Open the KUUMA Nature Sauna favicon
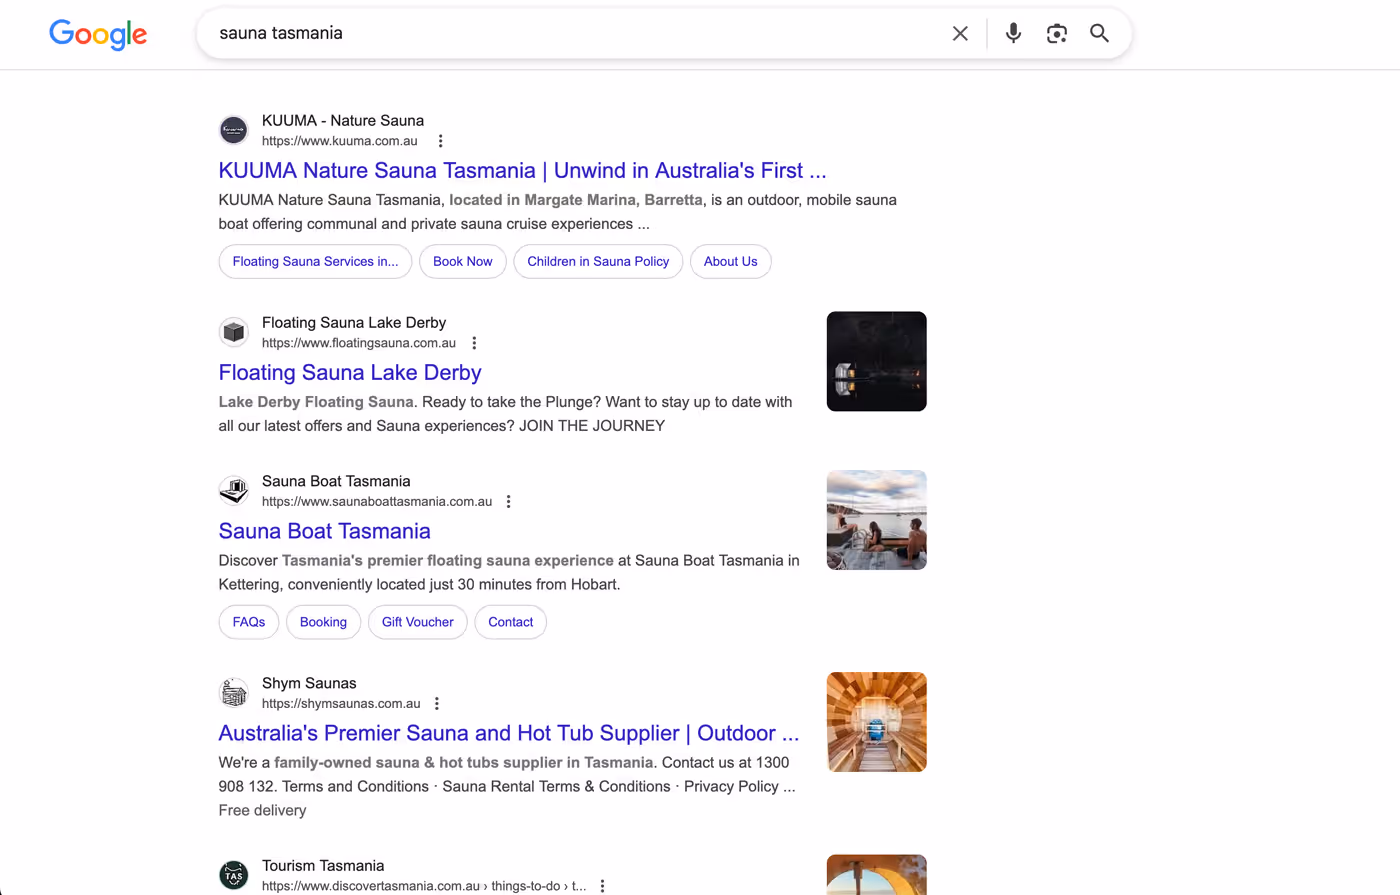The image size is (1400, 895). [233, 130]
